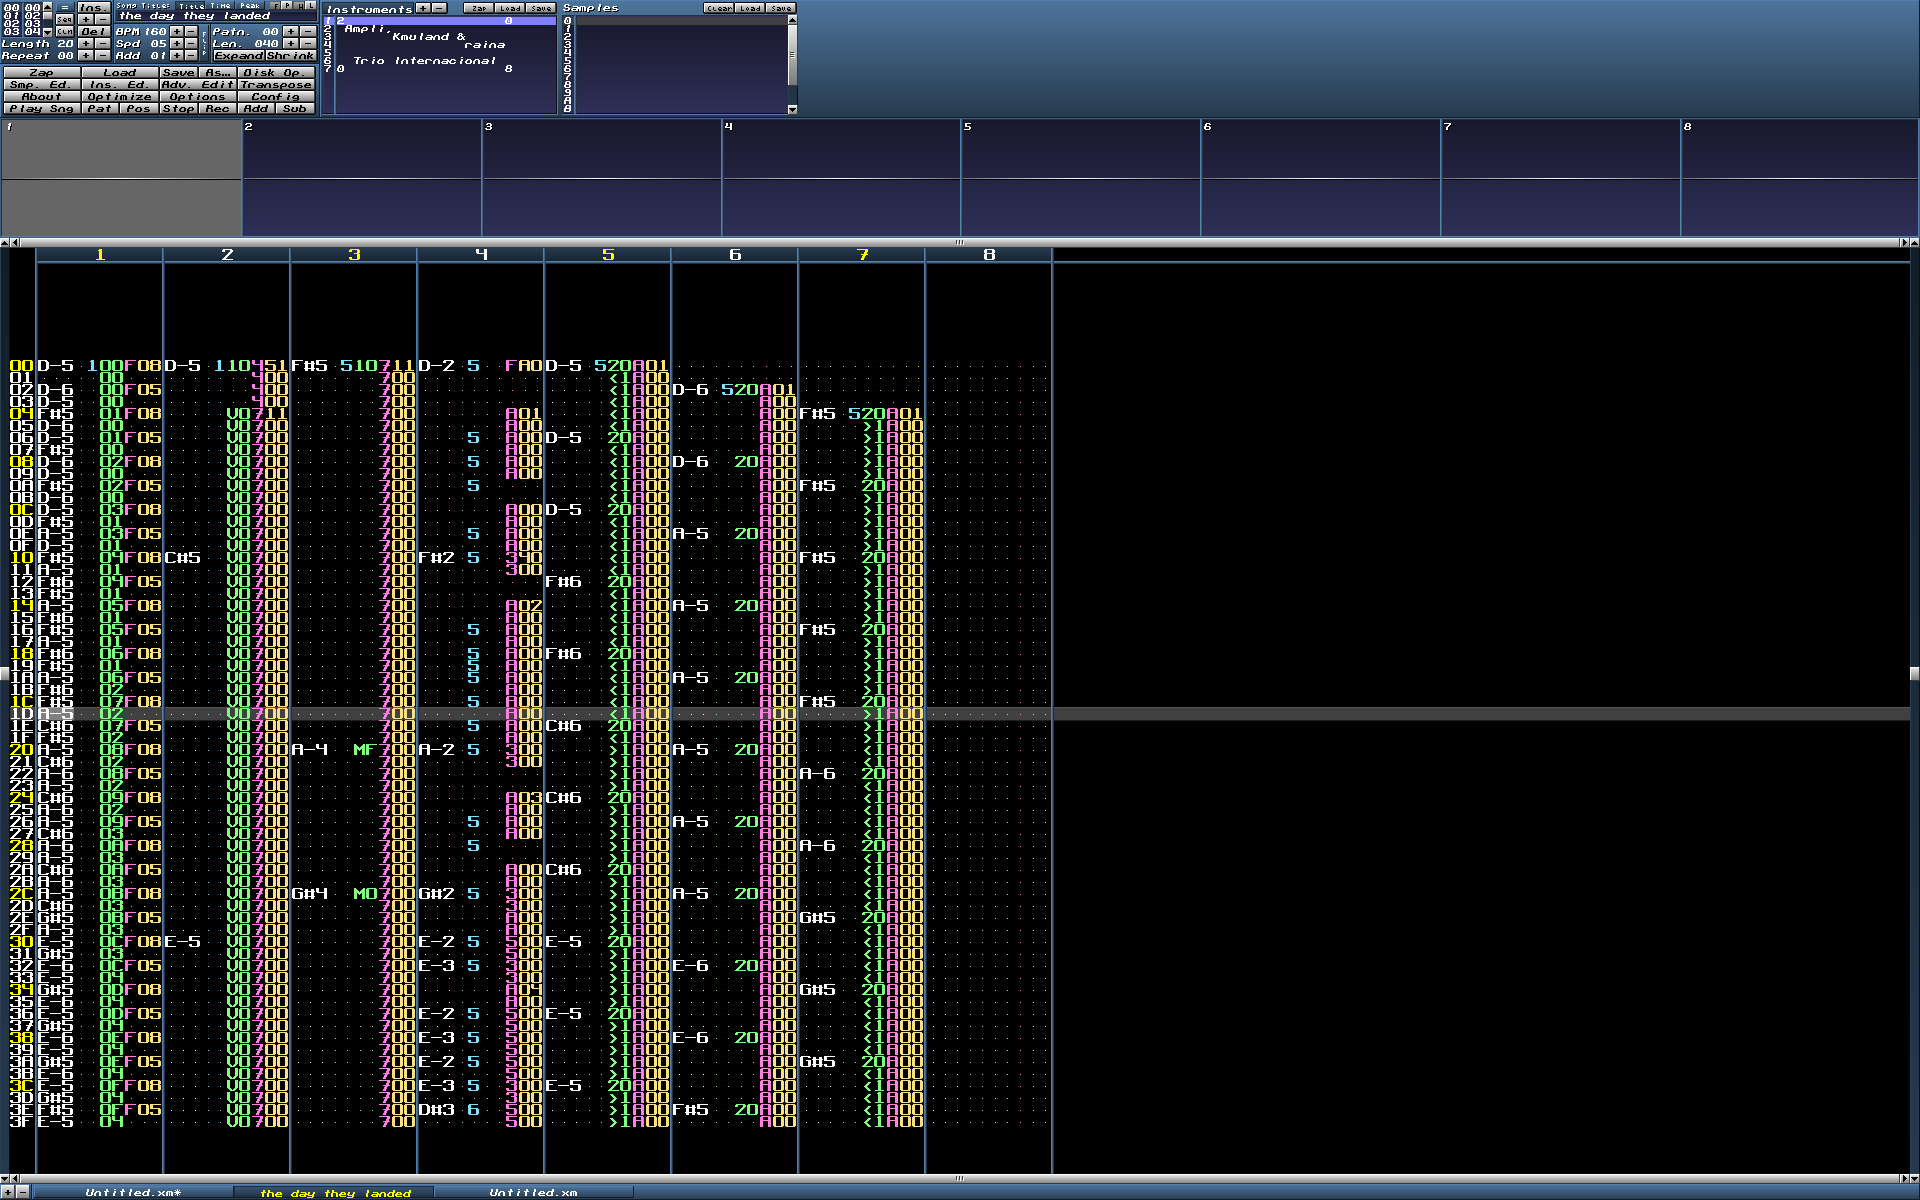Image resolution: width=1920 pixels, height=1200 pixels.
Task: Click the Play Sng button
Action: point(42,109)
